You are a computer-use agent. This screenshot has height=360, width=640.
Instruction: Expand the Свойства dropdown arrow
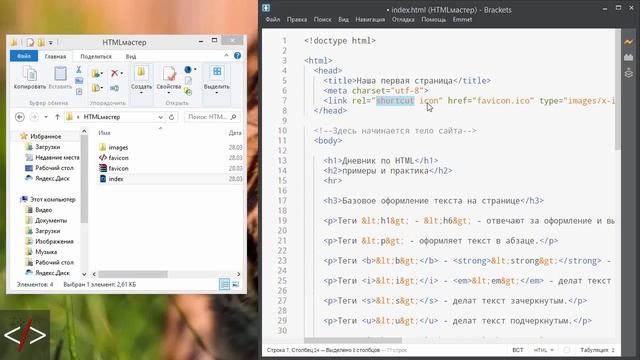tap(169, 93)
